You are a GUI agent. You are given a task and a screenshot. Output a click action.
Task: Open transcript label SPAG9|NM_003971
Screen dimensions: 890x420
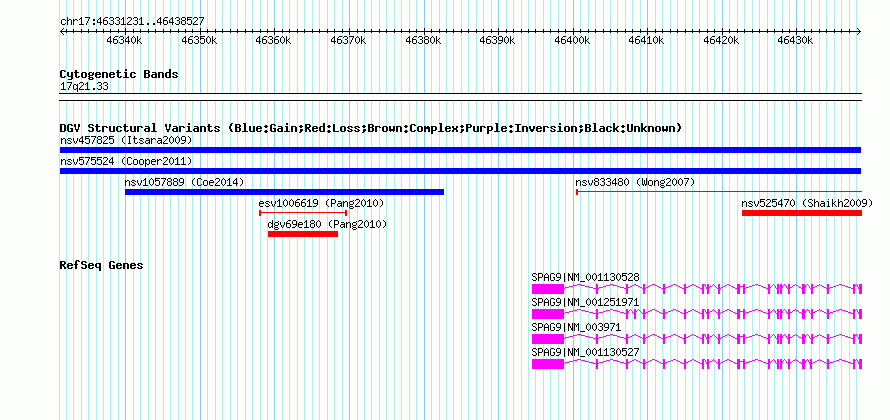(x=577, y=327)
